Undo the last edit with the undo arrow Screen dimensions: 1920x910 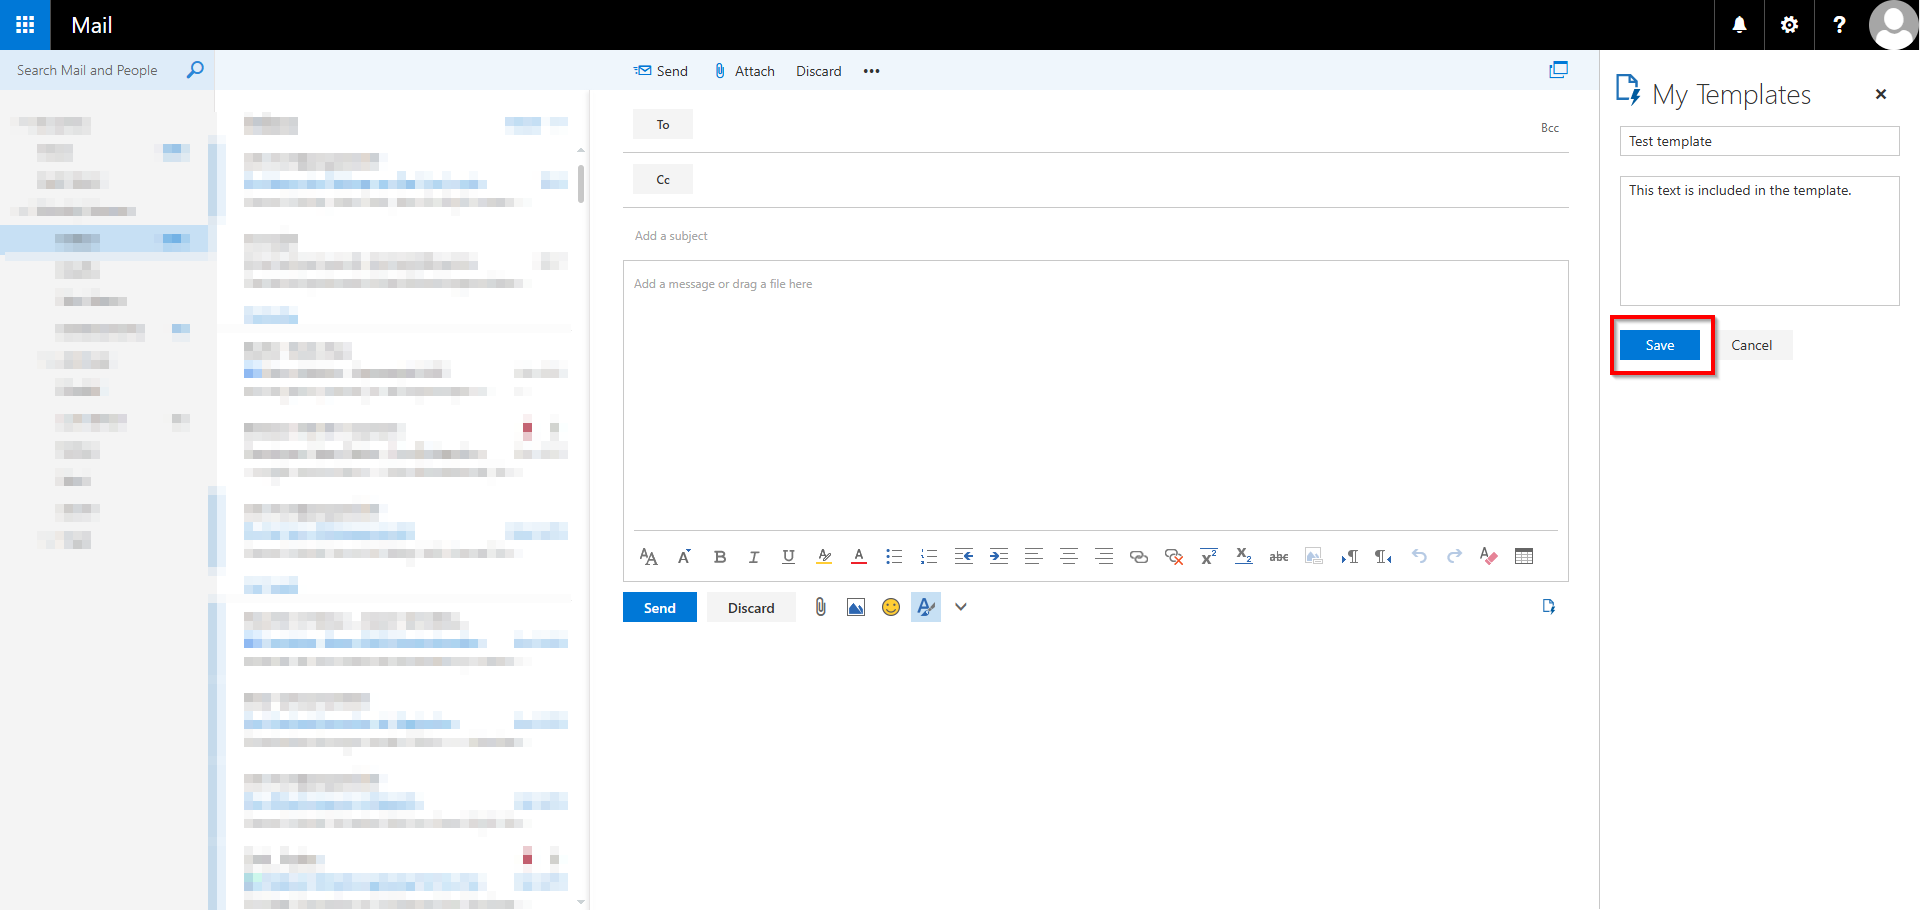coord(1419,556)
